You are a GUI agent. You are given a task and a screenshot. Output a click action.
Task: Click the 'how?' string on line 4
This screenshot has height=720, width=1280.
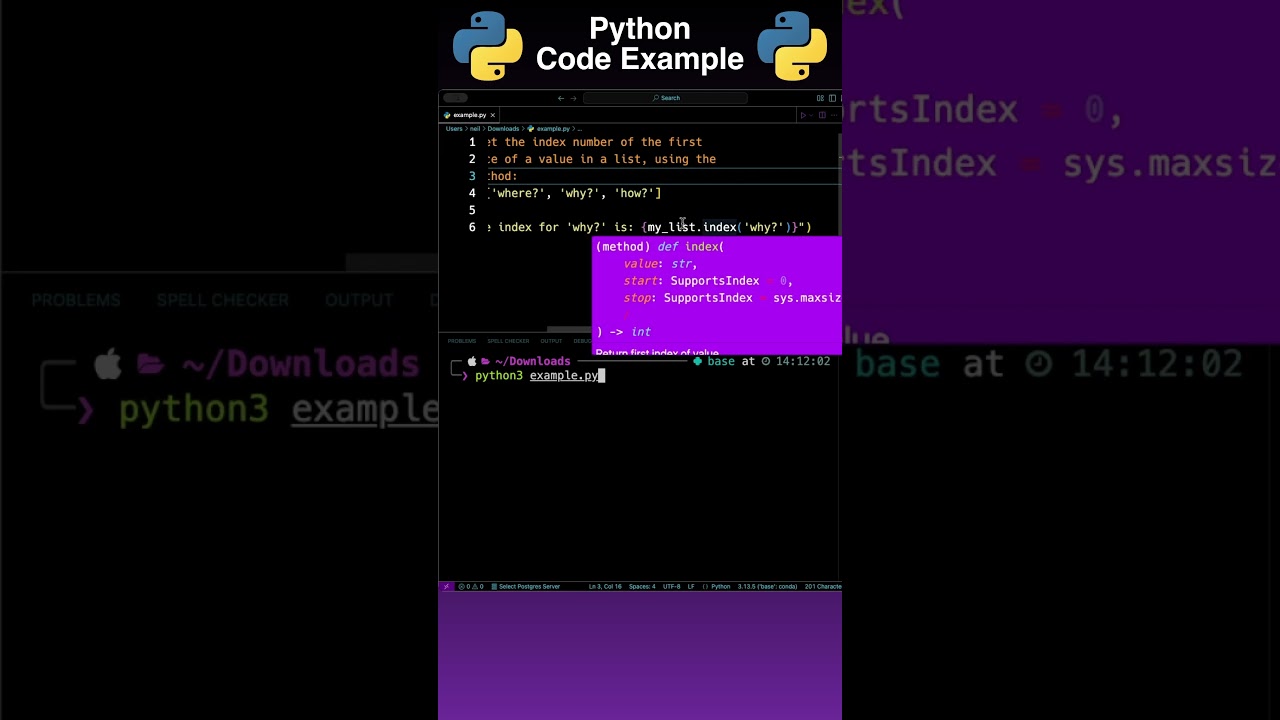tap(635, 193)
